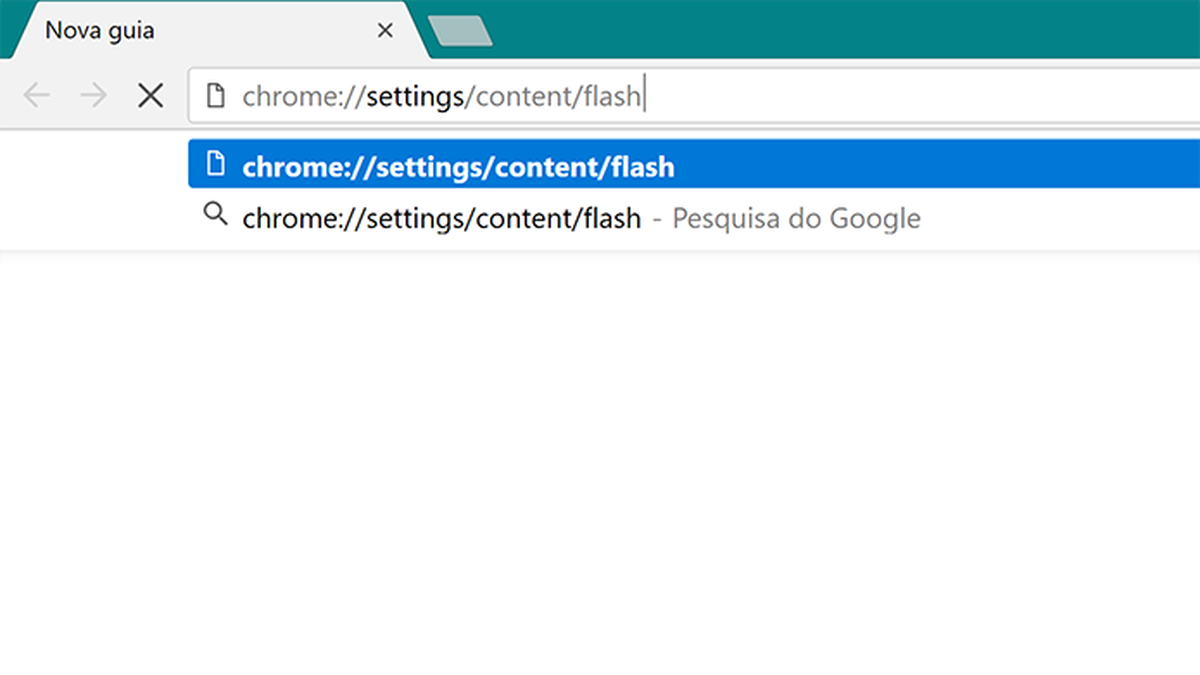The height and width of the screenshot is (675, 1200).
Task: Click the blank page area below the suggestions
Action: [x=600, y=460]
